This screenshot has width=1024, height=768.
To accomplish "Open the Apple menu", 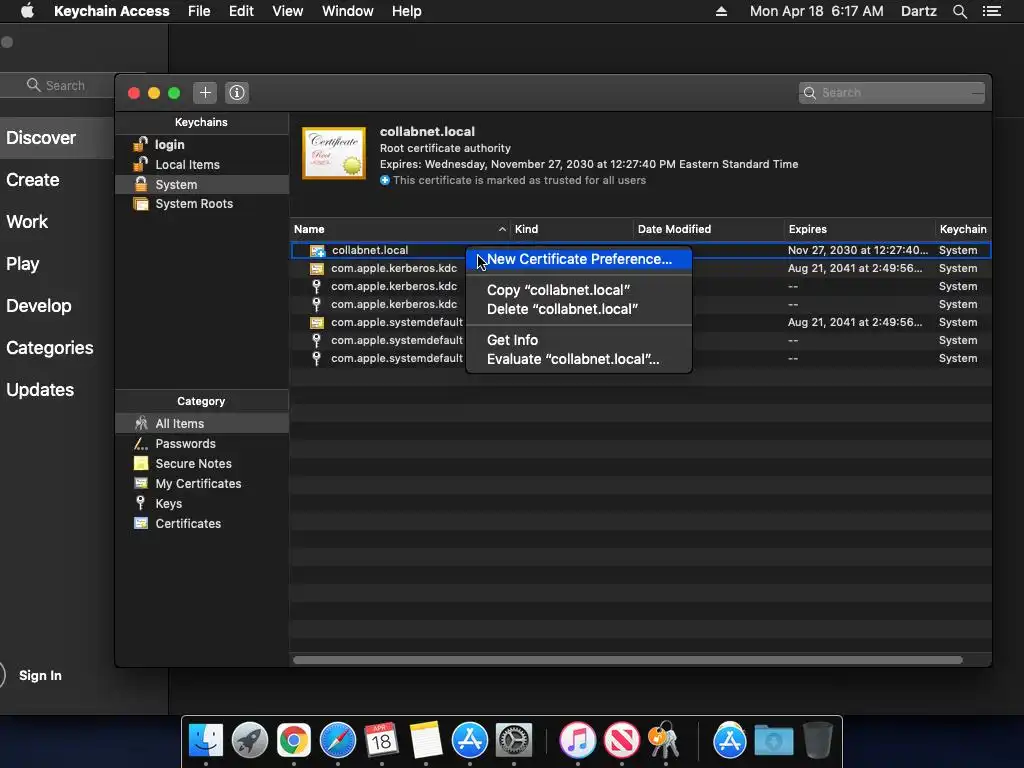I will click(27, 11).
